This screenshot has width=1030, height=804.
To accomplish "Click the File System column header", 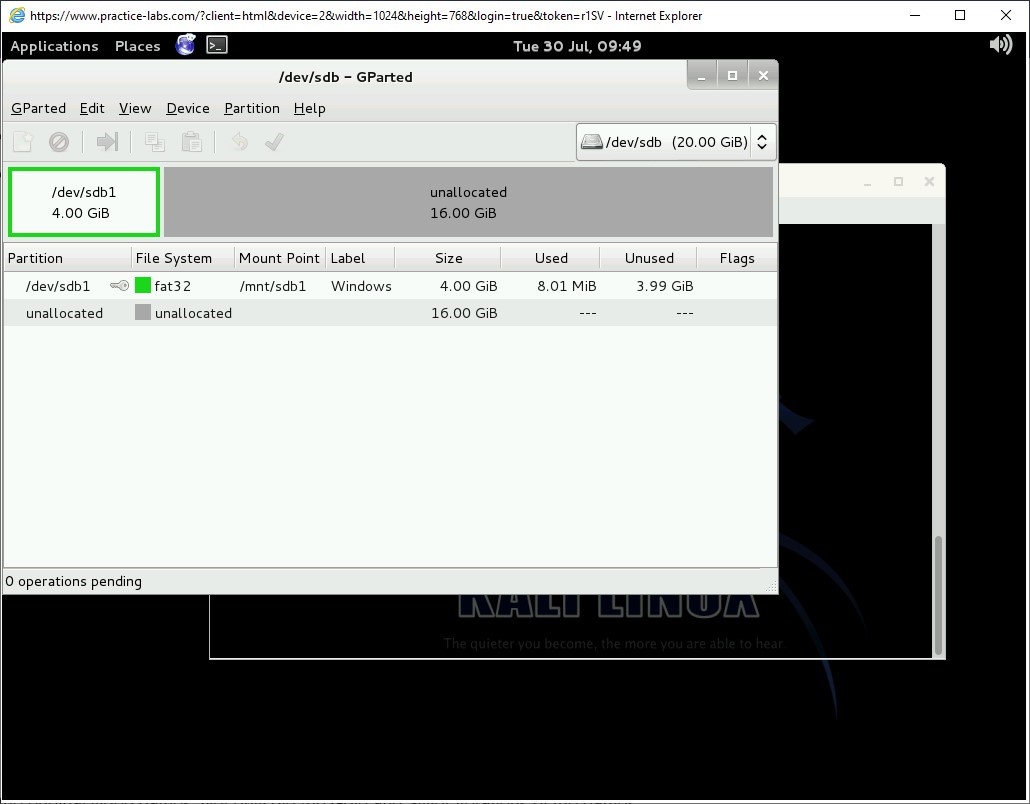I will pyautogui.click(x=174, y=258).
